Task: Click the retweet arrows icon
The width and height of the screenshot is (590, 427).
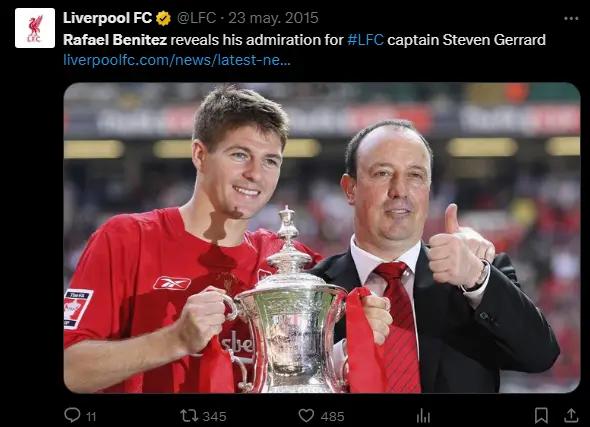Action: [189, 416]
